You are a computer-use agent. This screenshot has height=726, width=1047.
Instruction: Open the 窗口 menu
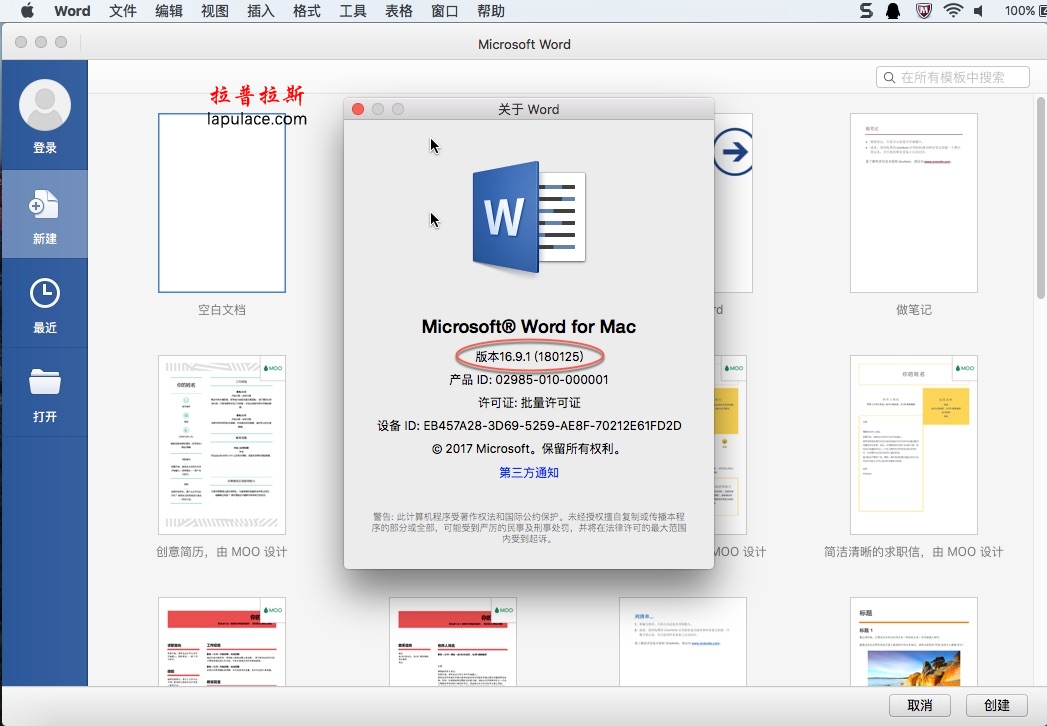coord(445,11)
